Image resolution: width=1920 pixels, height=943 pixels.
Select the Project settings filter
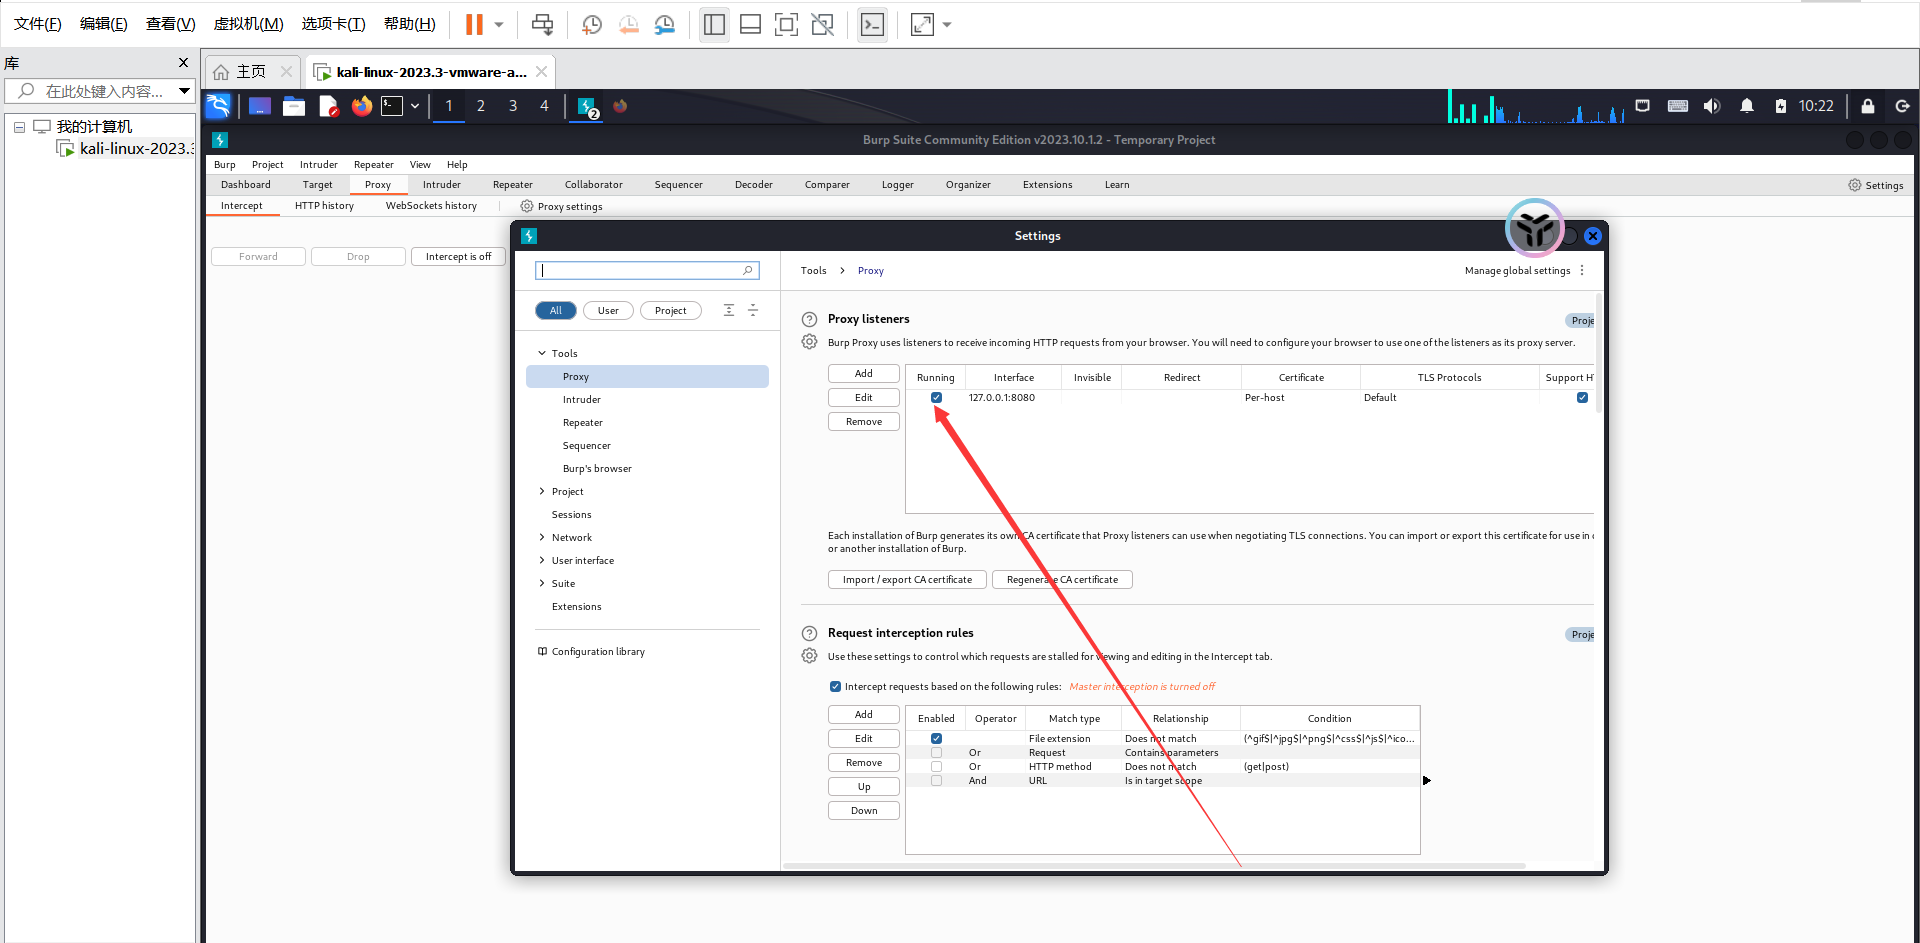tap(671, 311)
